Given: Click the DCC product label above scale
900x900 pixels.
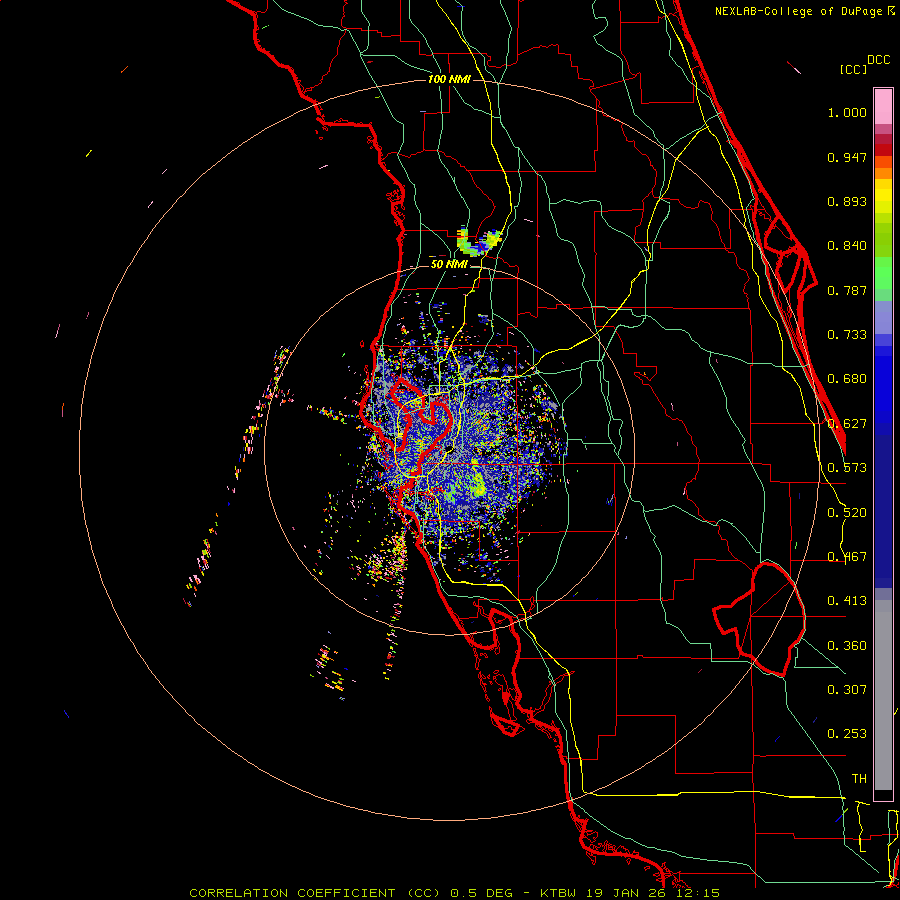Looking at the screenshot, I should pos(879,60).
